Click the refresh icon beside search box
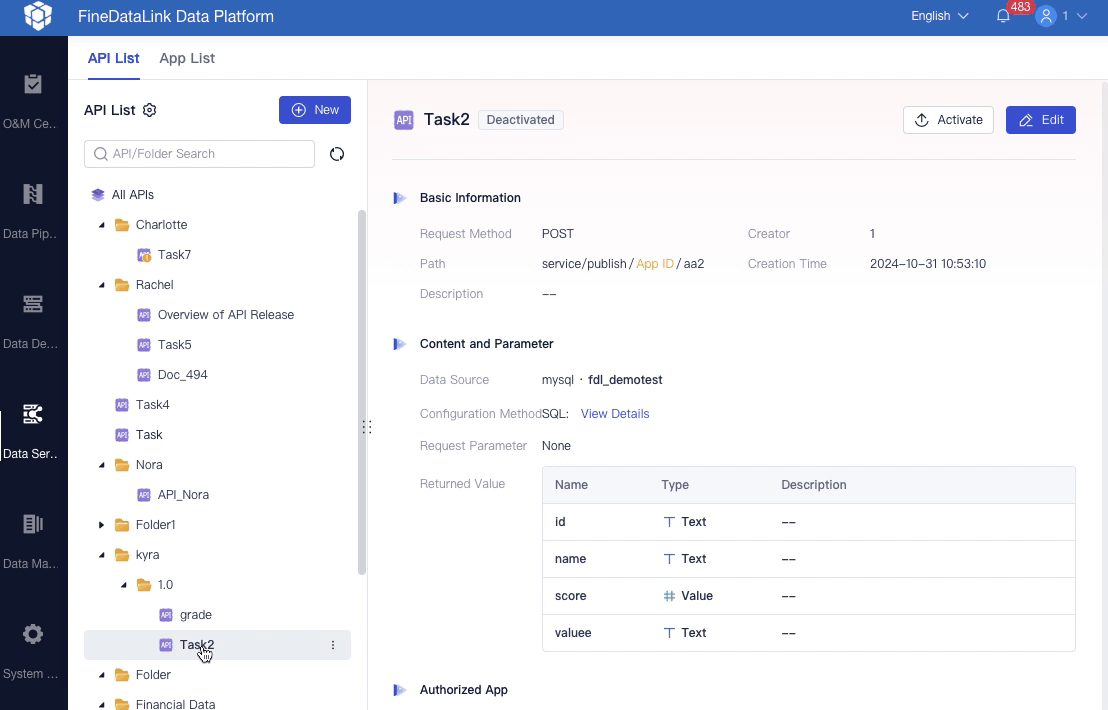 point(337,154)
